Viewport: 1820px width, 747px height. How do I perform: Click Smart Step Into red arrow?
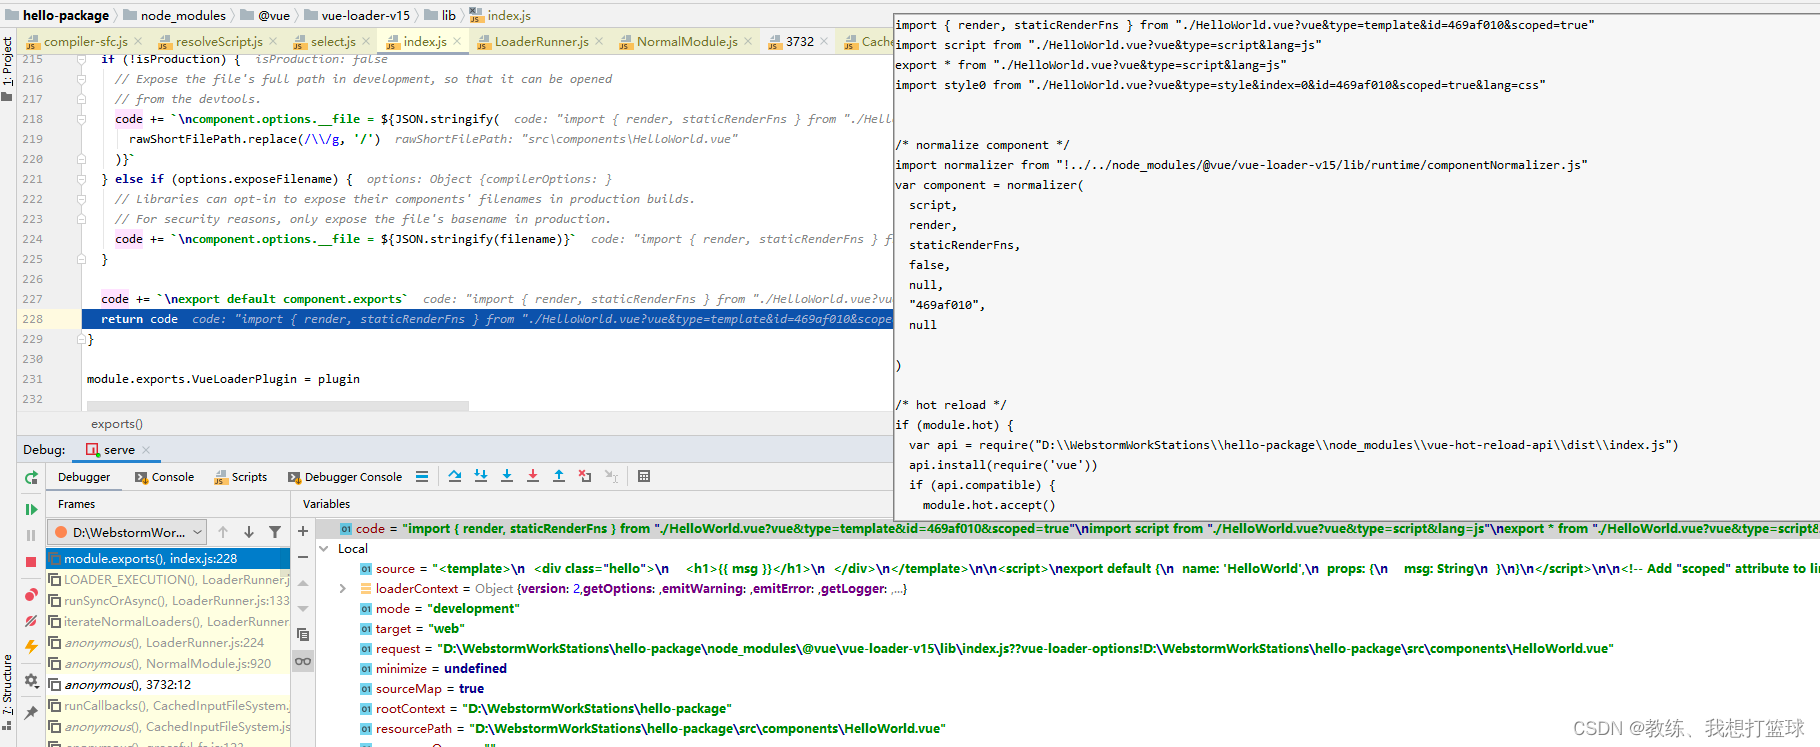(533, 476)
